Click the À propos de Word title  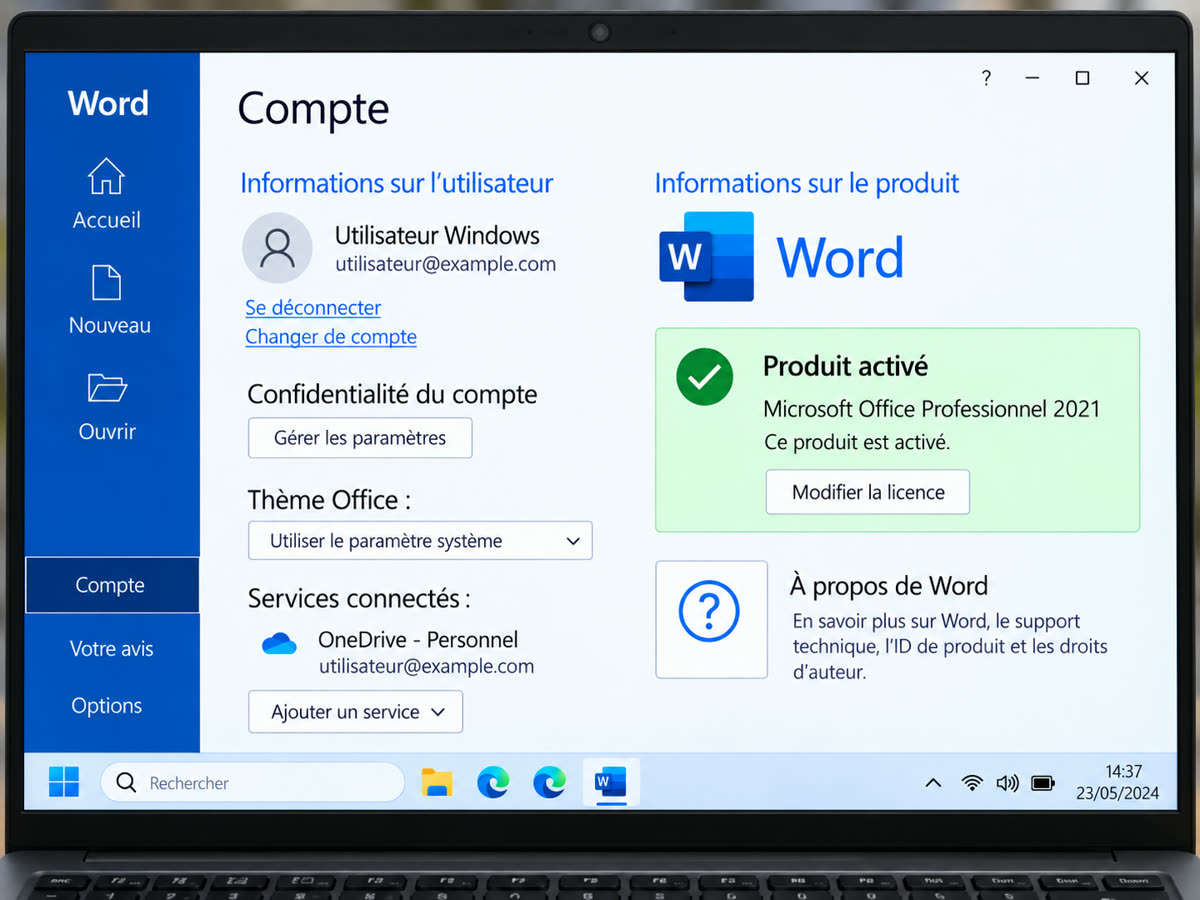(x=889, y=586)
